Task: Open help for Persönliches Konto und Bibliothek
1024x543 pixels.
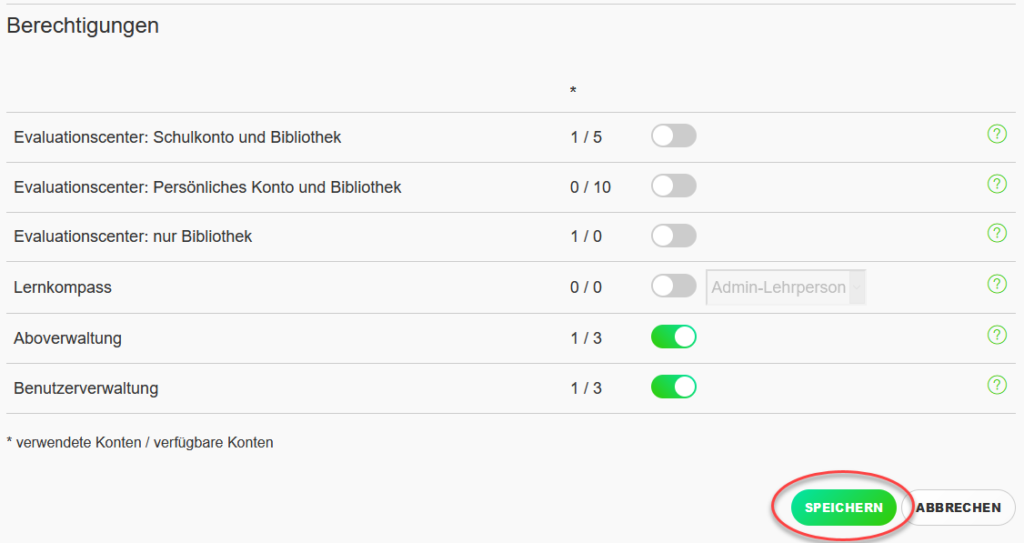Action: pos(997,184)
